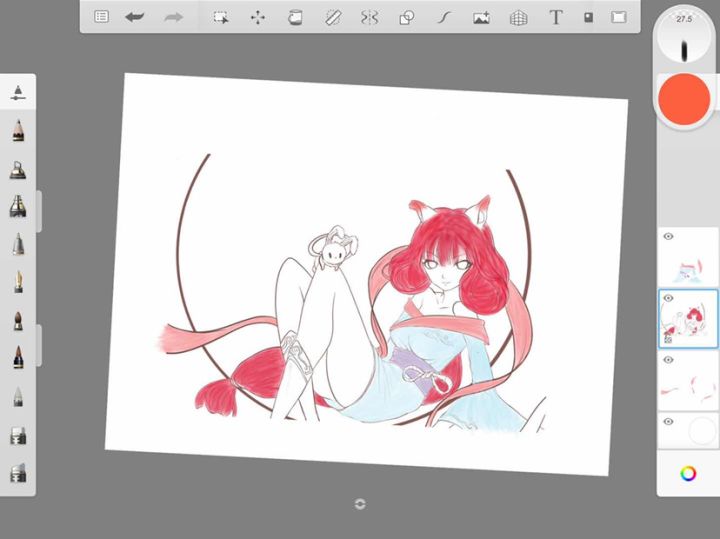
Task: Open the main menu list icon
Action: 101,17
